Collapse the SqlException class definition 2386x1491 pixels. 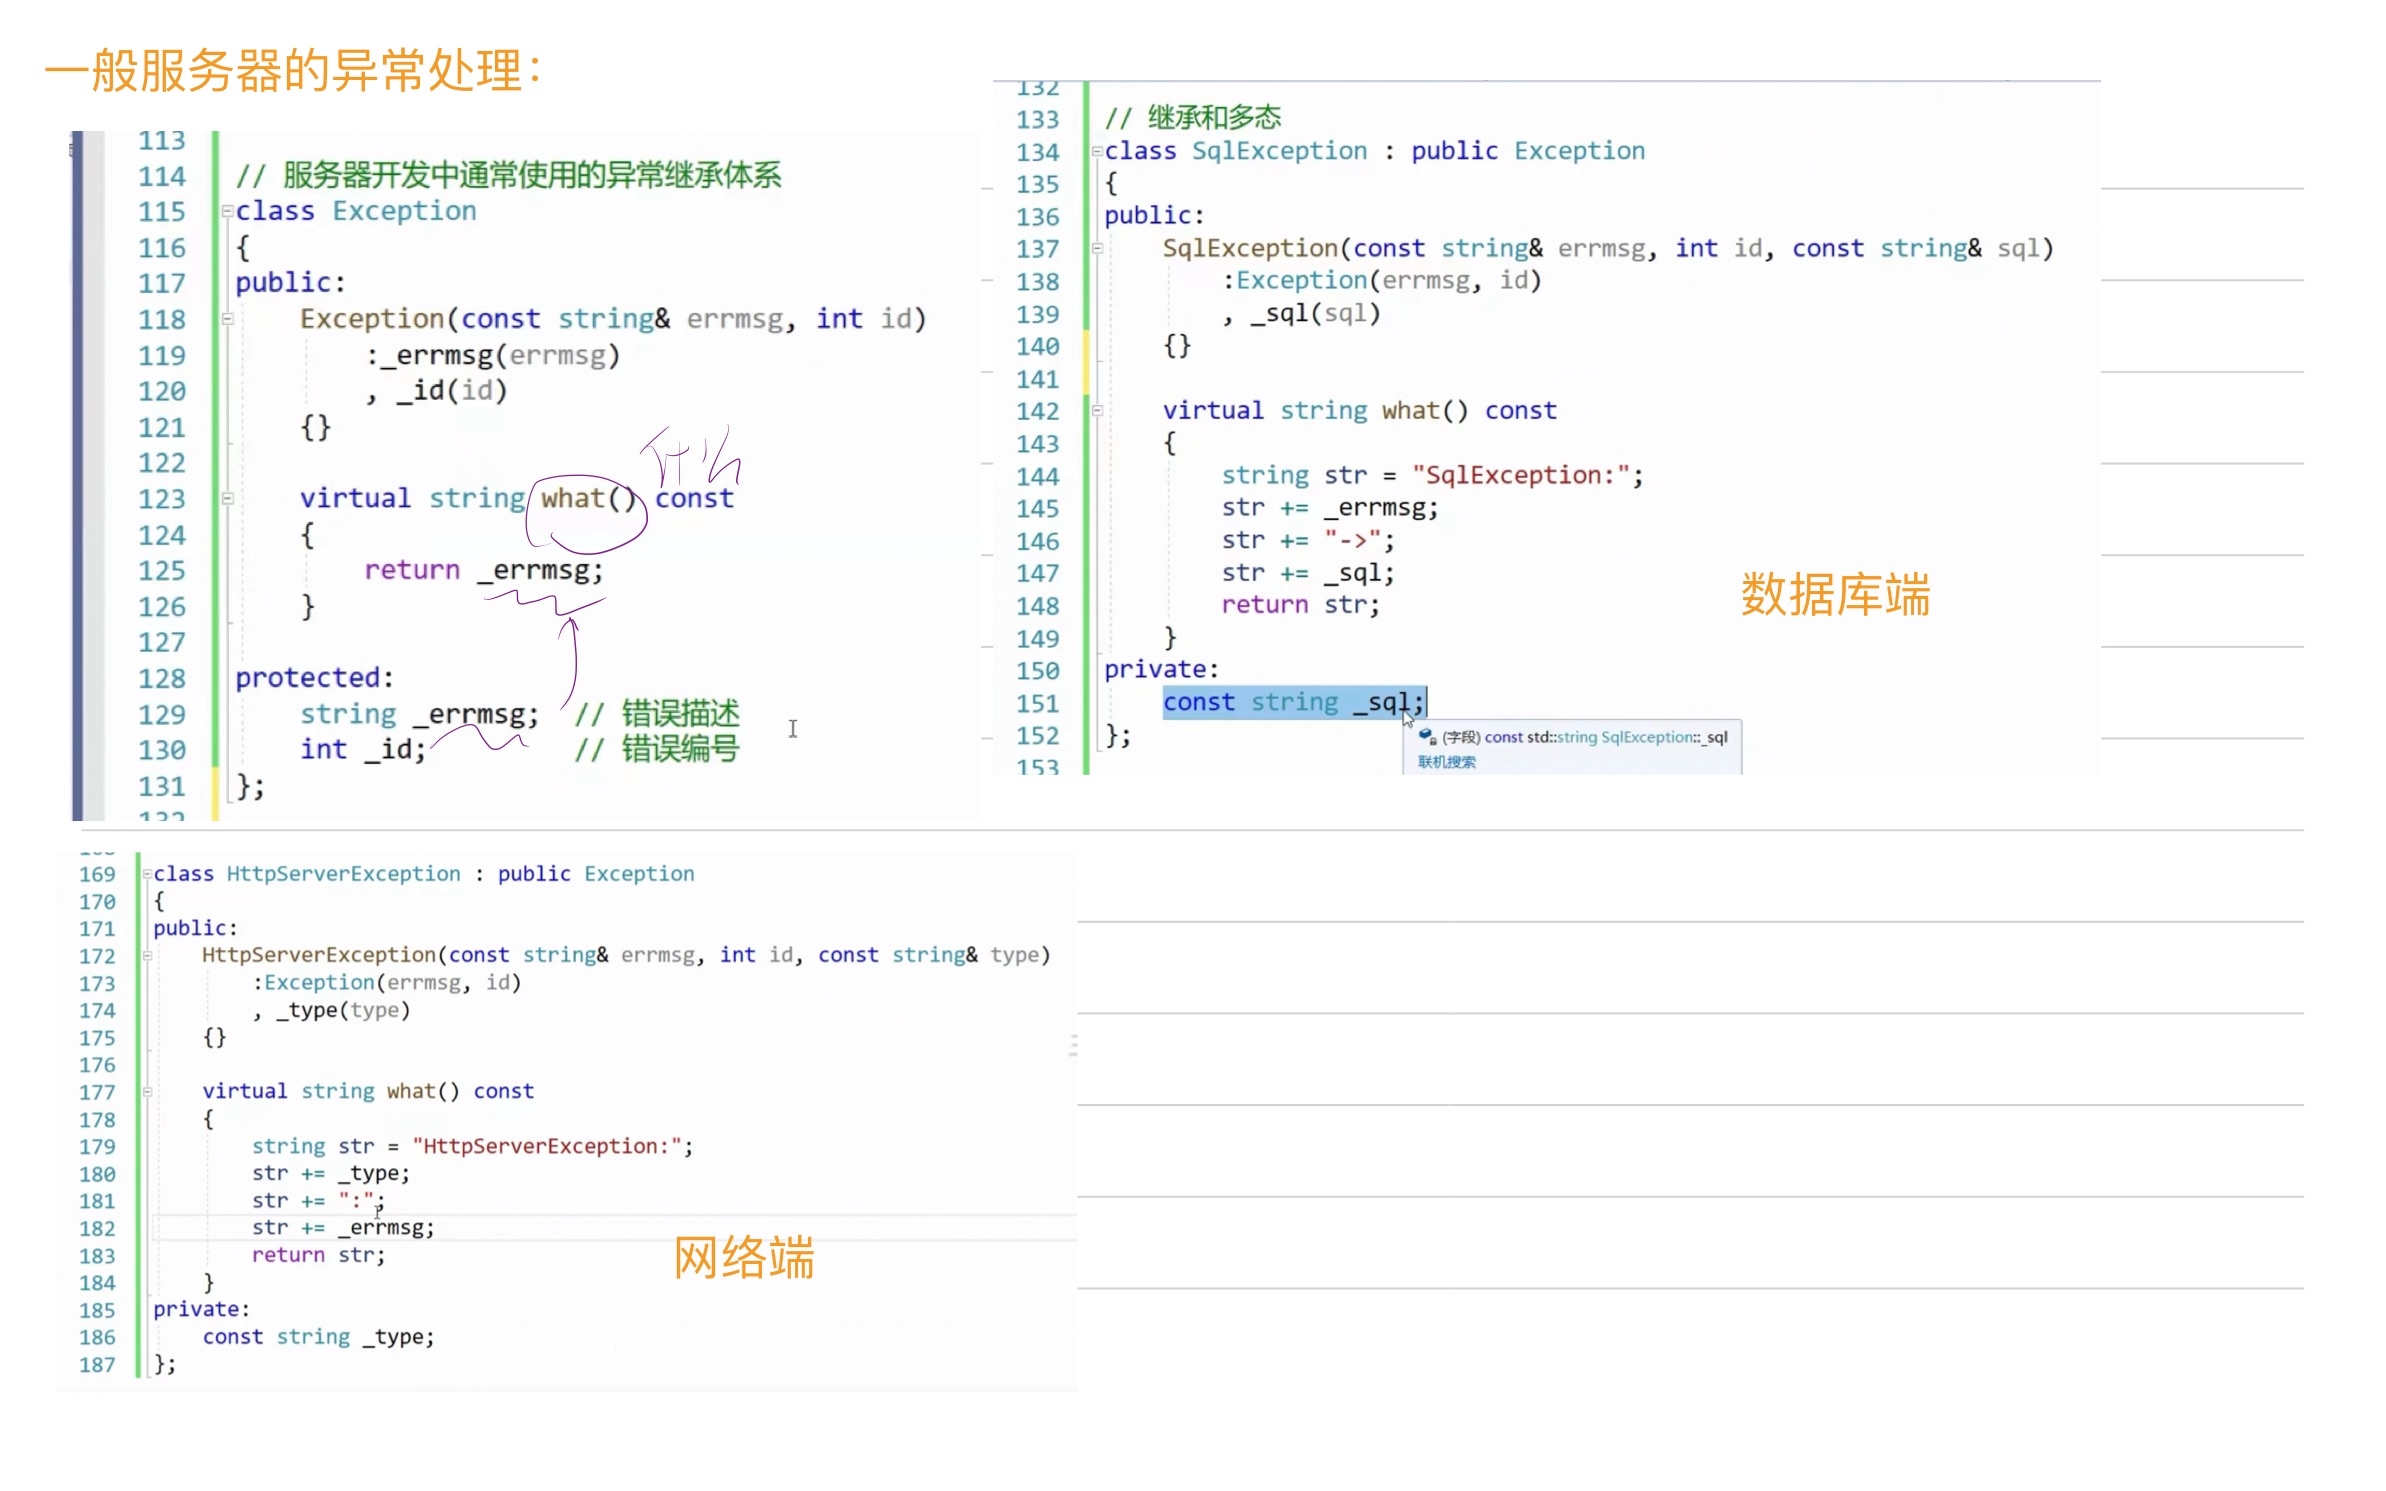pos(1096,151)
